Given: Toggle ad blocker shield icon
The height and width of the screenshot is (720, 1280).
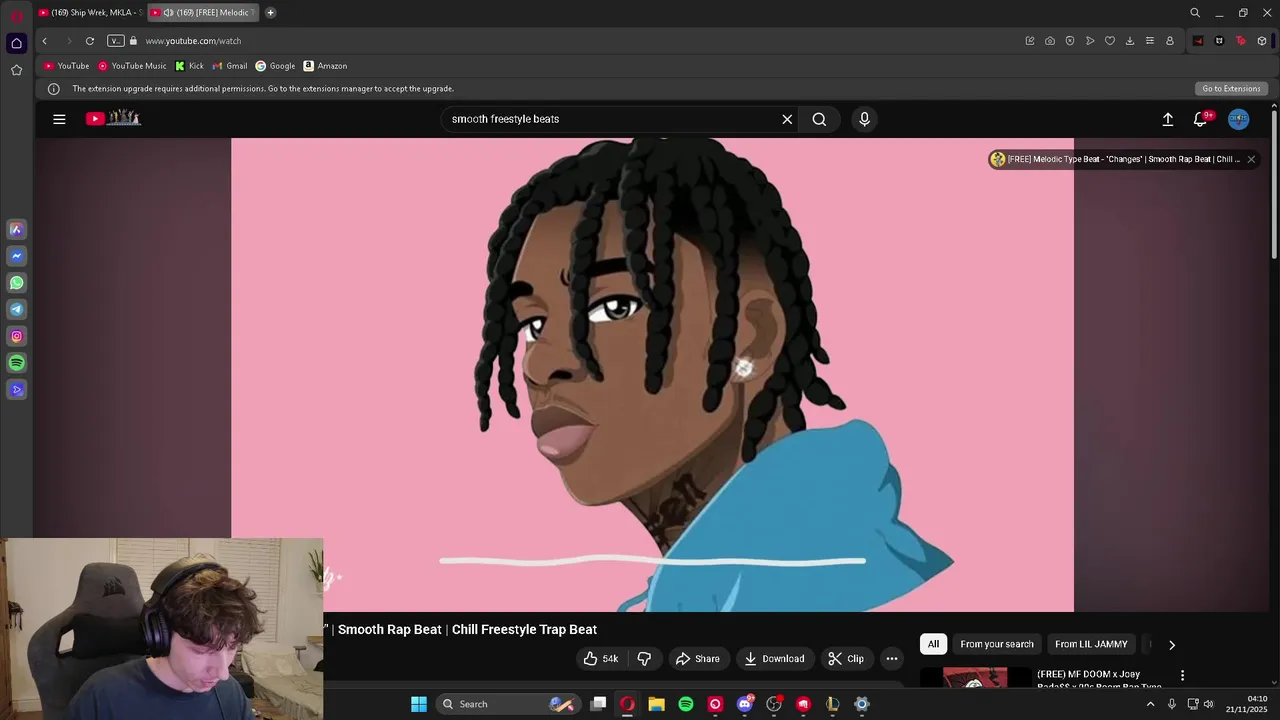Looking at the screenshot, I should (x=1070, y=41).
